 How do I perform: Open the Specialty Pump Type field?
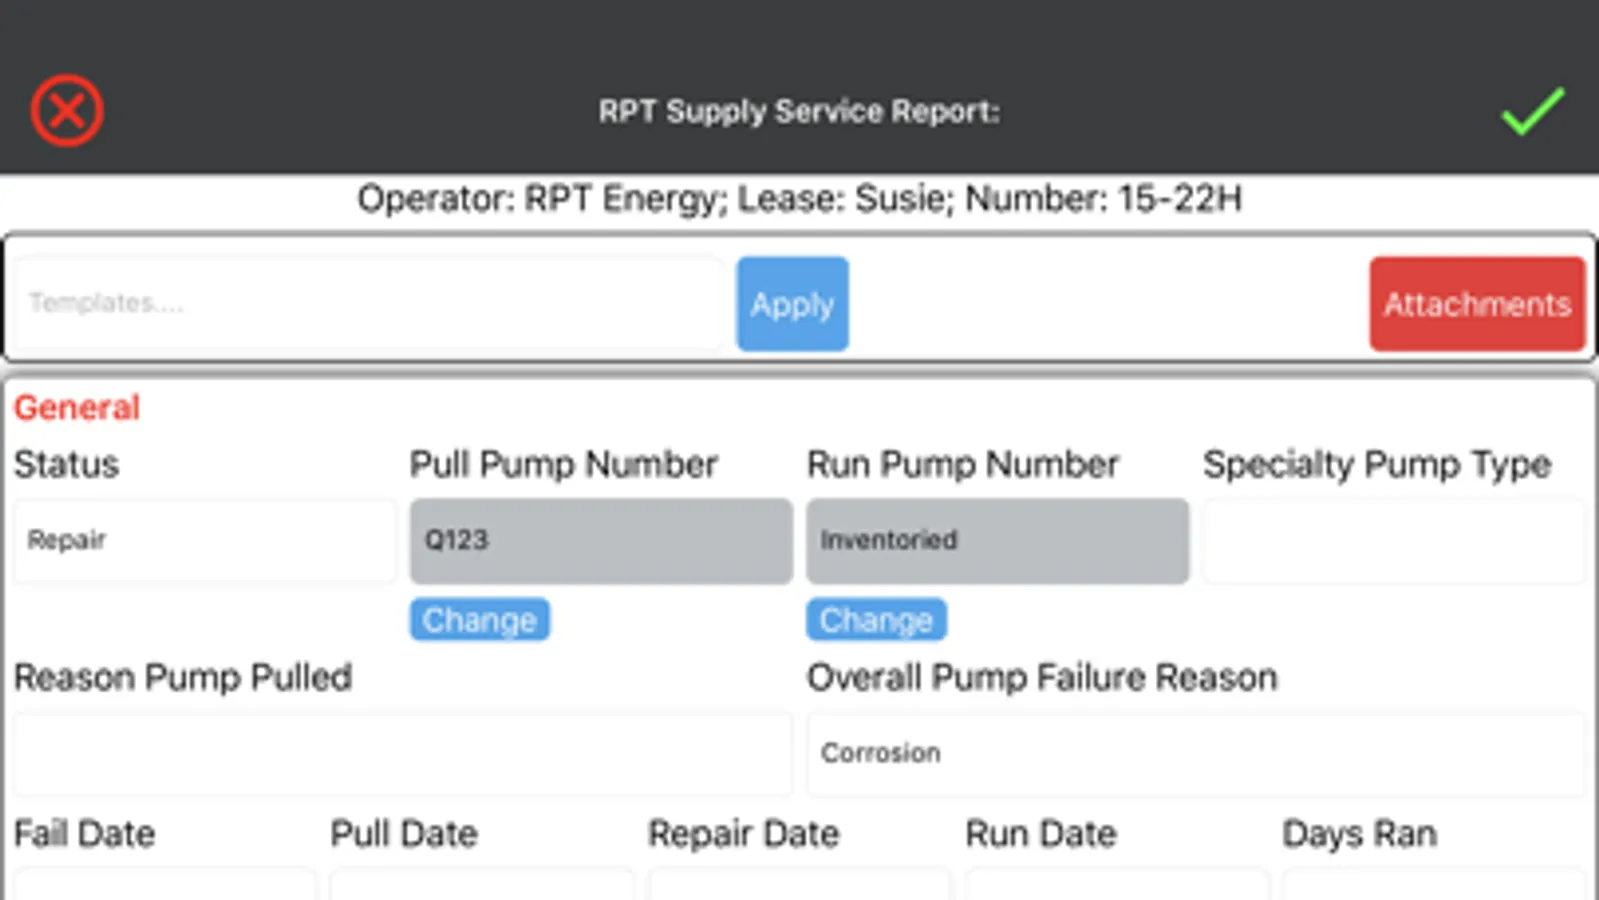1393,541
